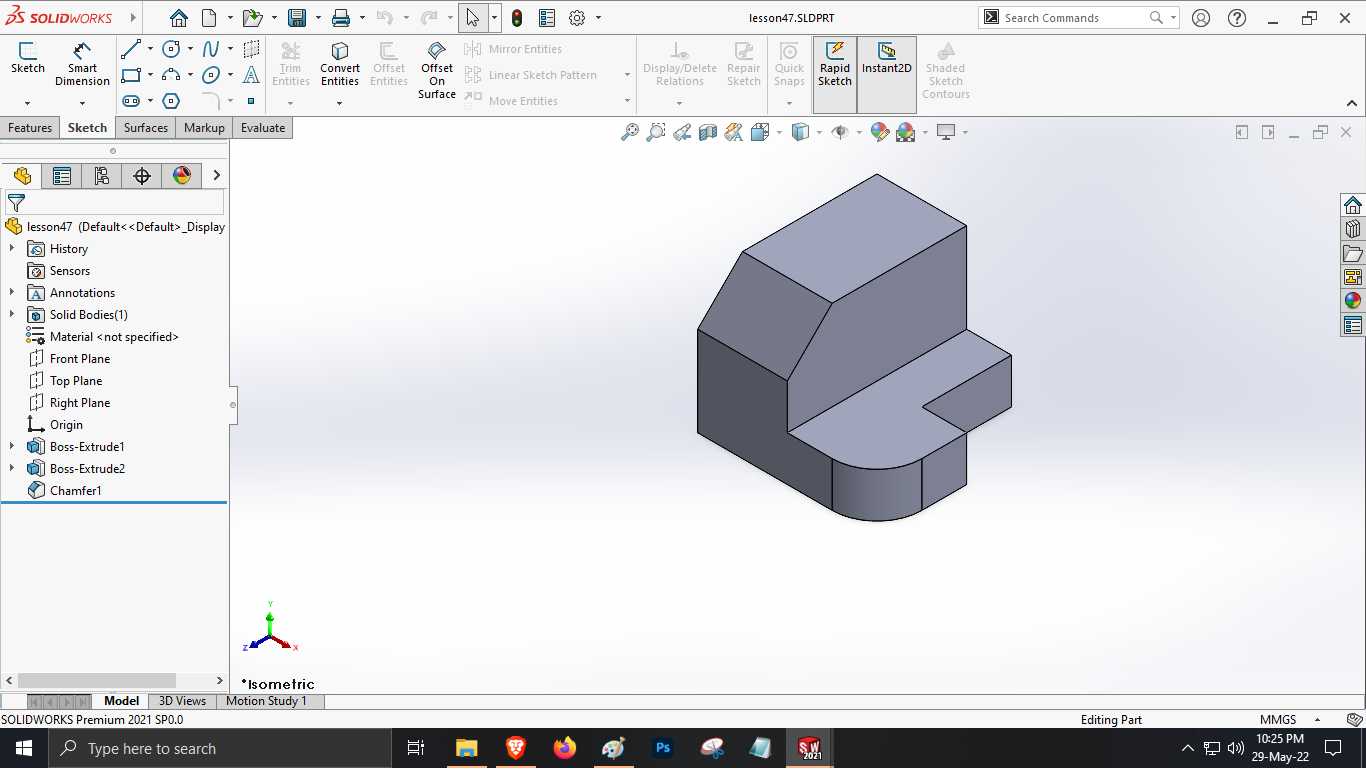Open Custom Properties in task pane
1366x780 pixels.
pyautogui.click(x=1353, y=325)
